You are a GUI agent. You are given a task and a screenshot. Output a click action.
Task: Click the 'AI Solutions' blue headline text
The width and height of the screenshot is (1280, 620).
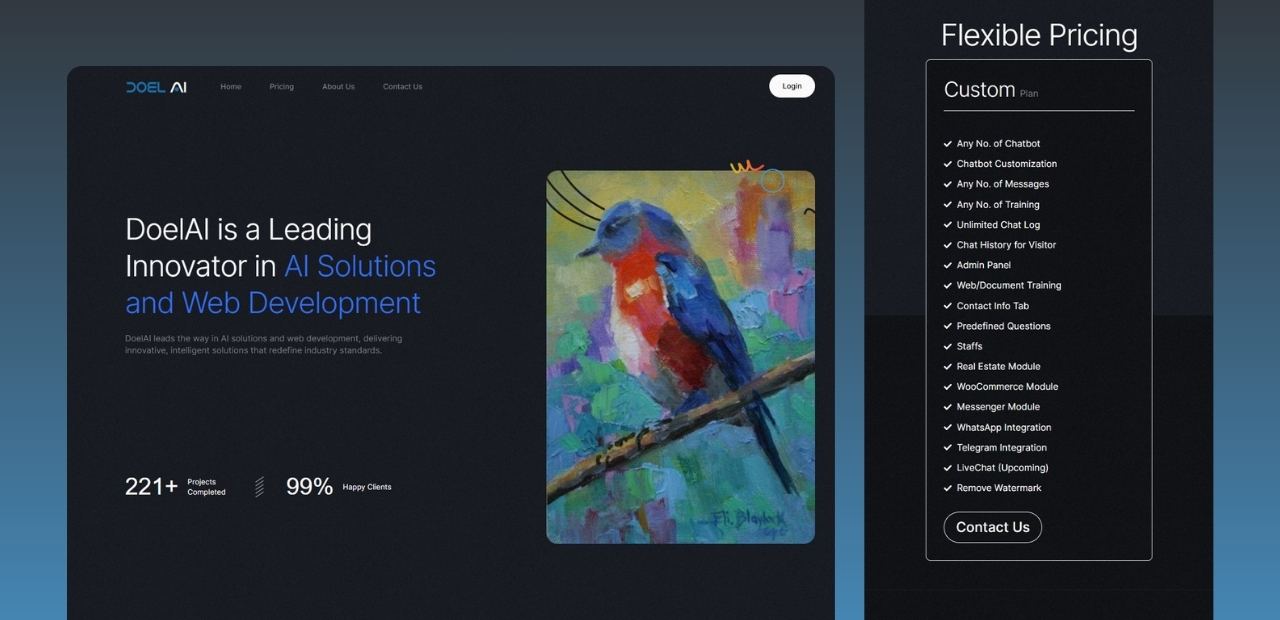click(360, 266)
